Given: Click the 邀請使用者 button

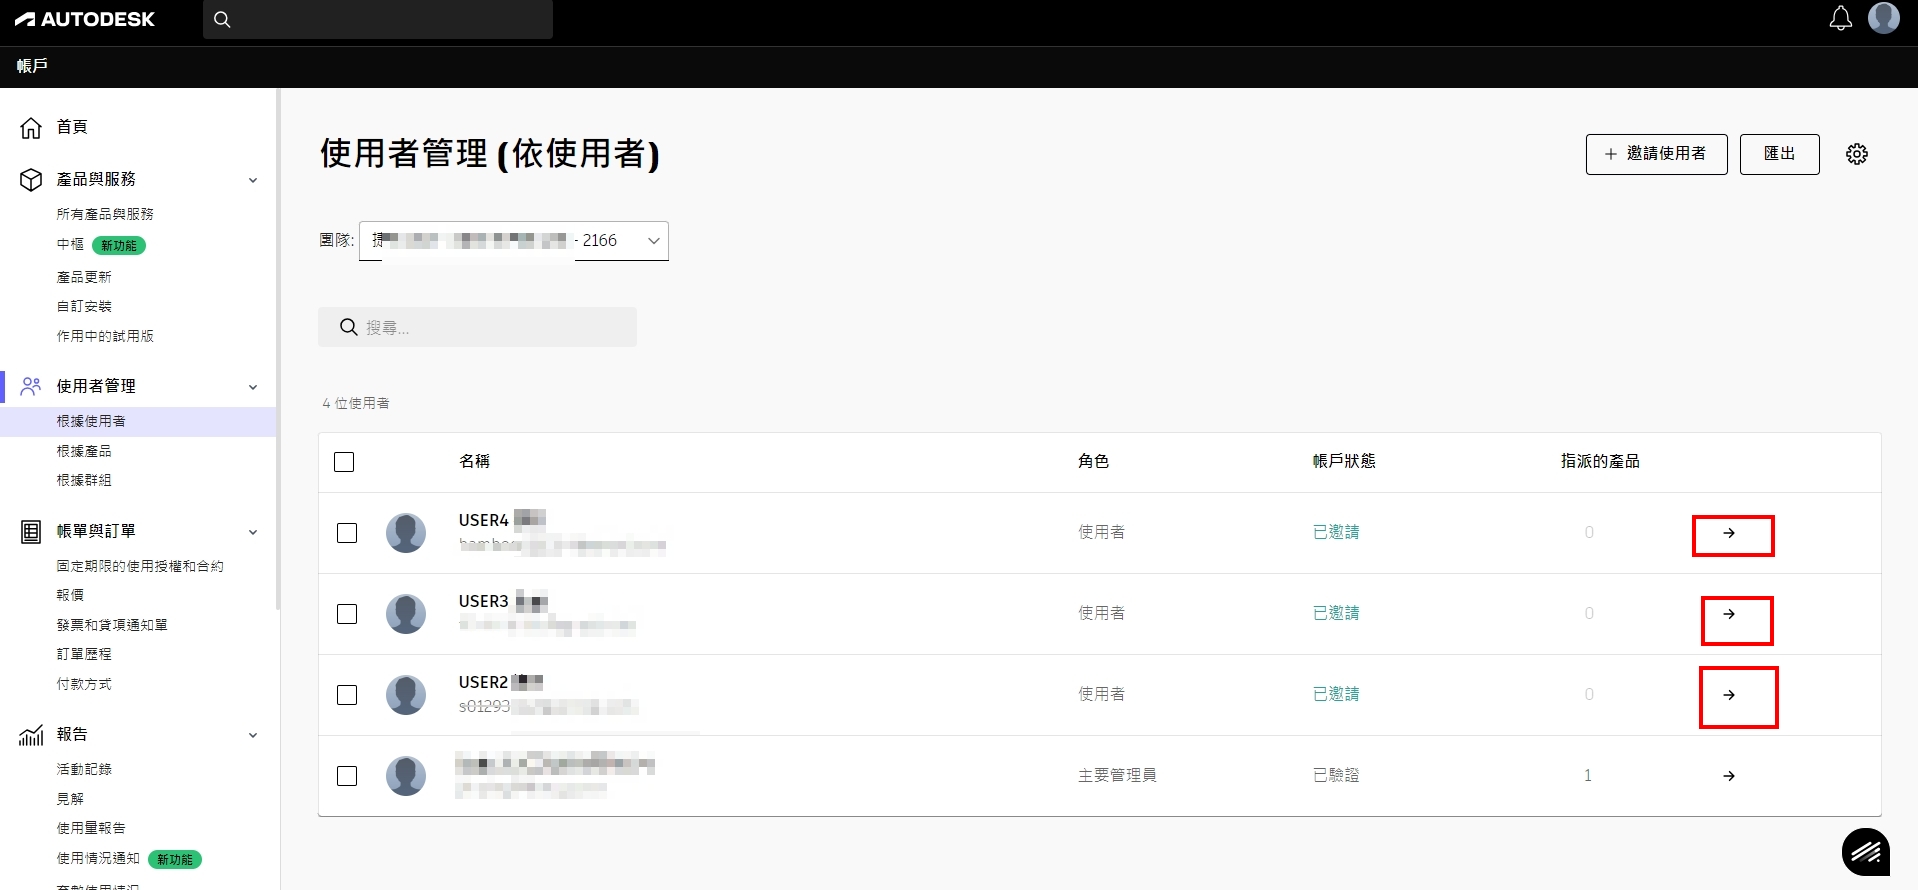Looking at the screenshot, I should [1656, 154].
